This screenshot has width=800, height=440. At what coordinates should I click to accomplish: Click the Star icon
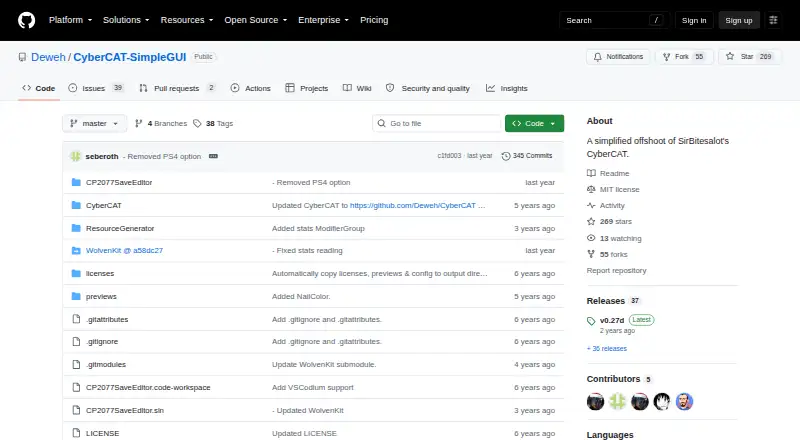(730, 57)
